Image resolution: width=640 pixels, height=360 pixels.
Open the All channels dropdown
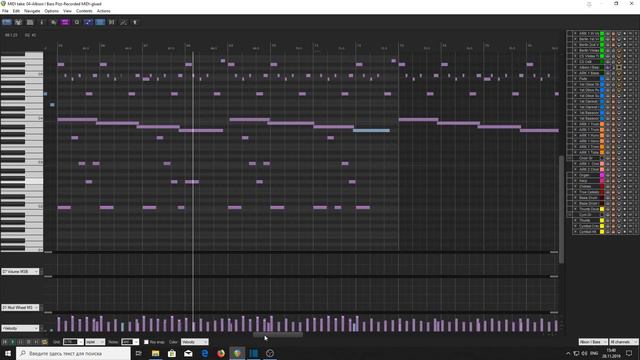[x=623, y=342]
